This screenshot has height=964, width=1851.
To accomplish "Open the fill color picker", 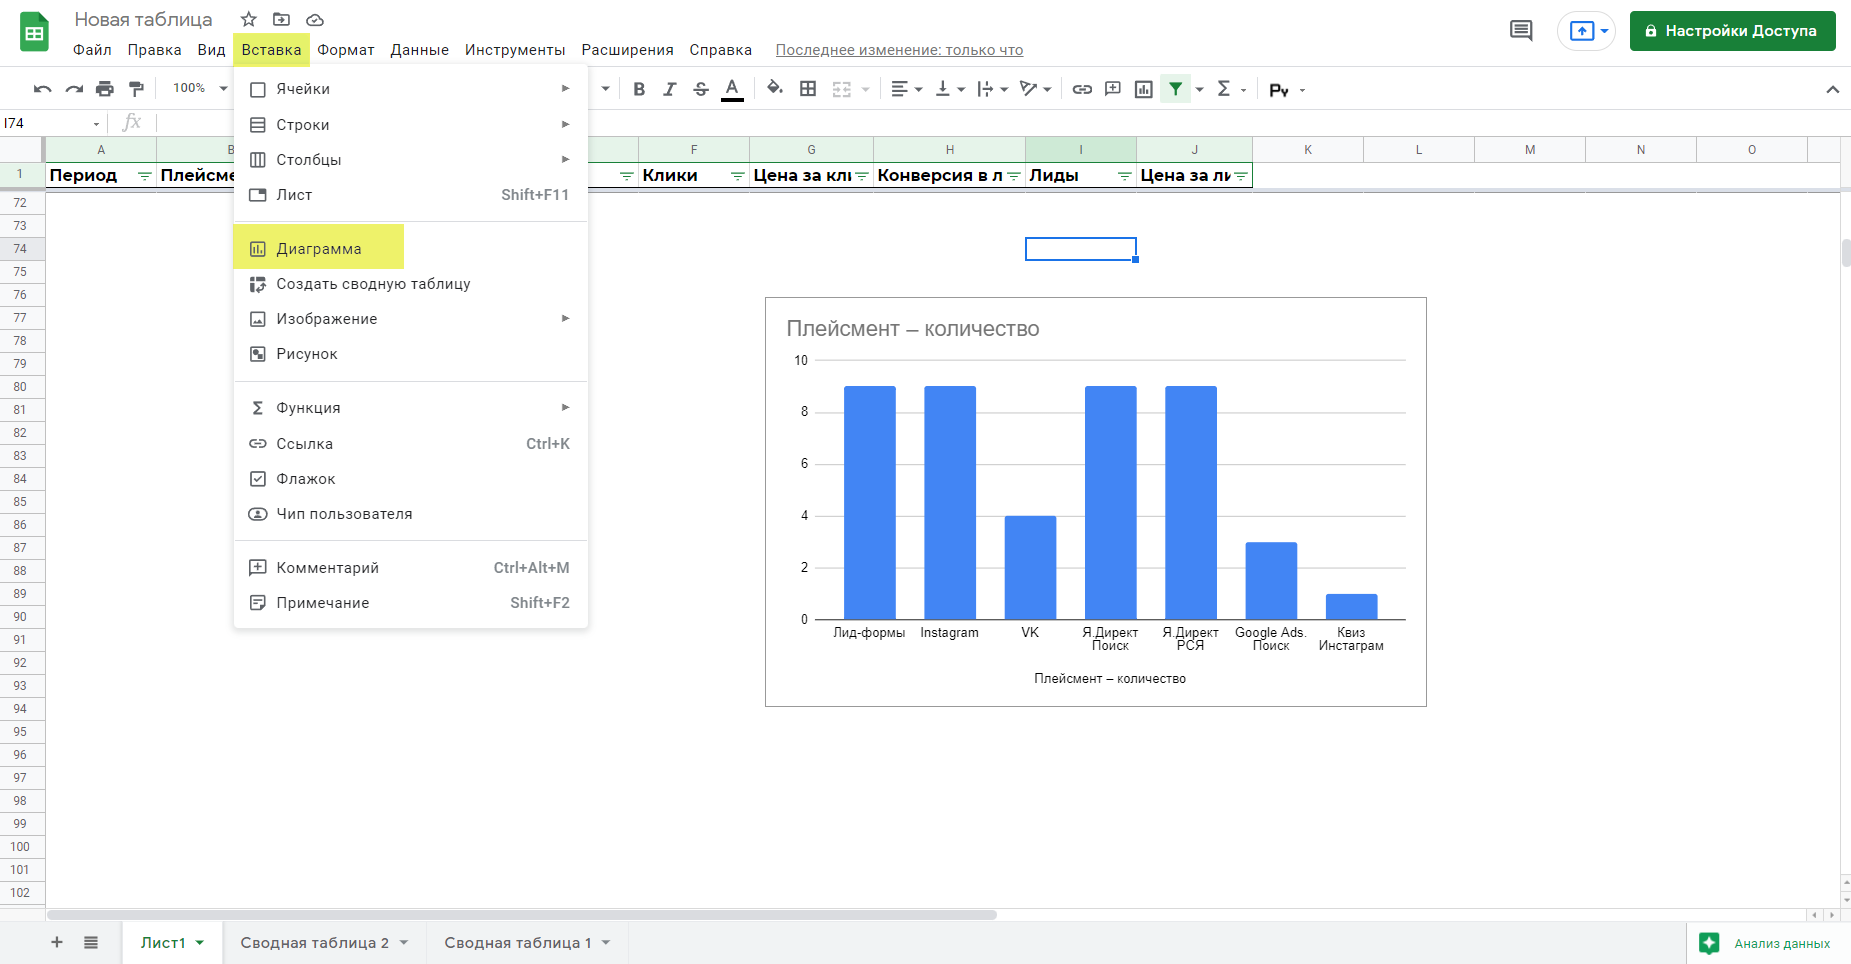I will (x=774, y=89).
